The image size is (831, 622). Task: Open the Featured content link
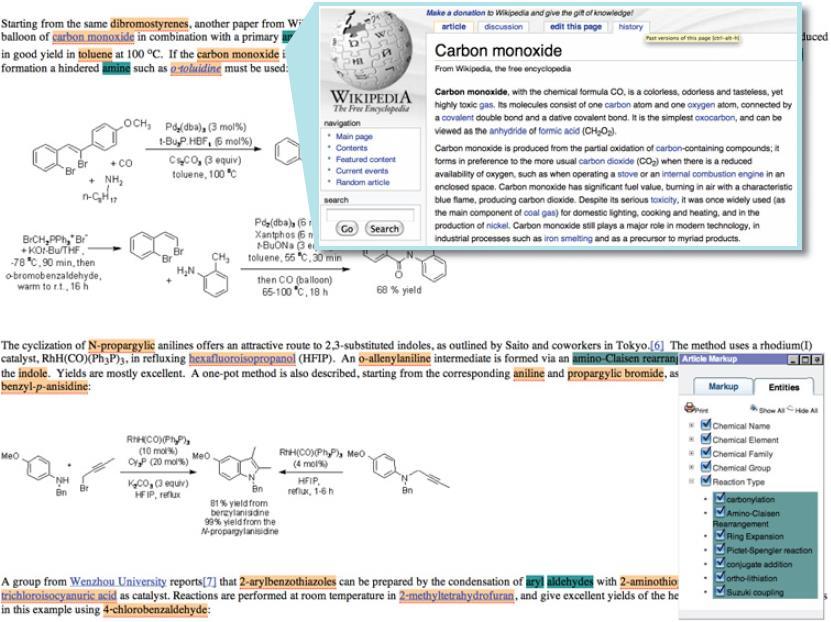(366, 159)
